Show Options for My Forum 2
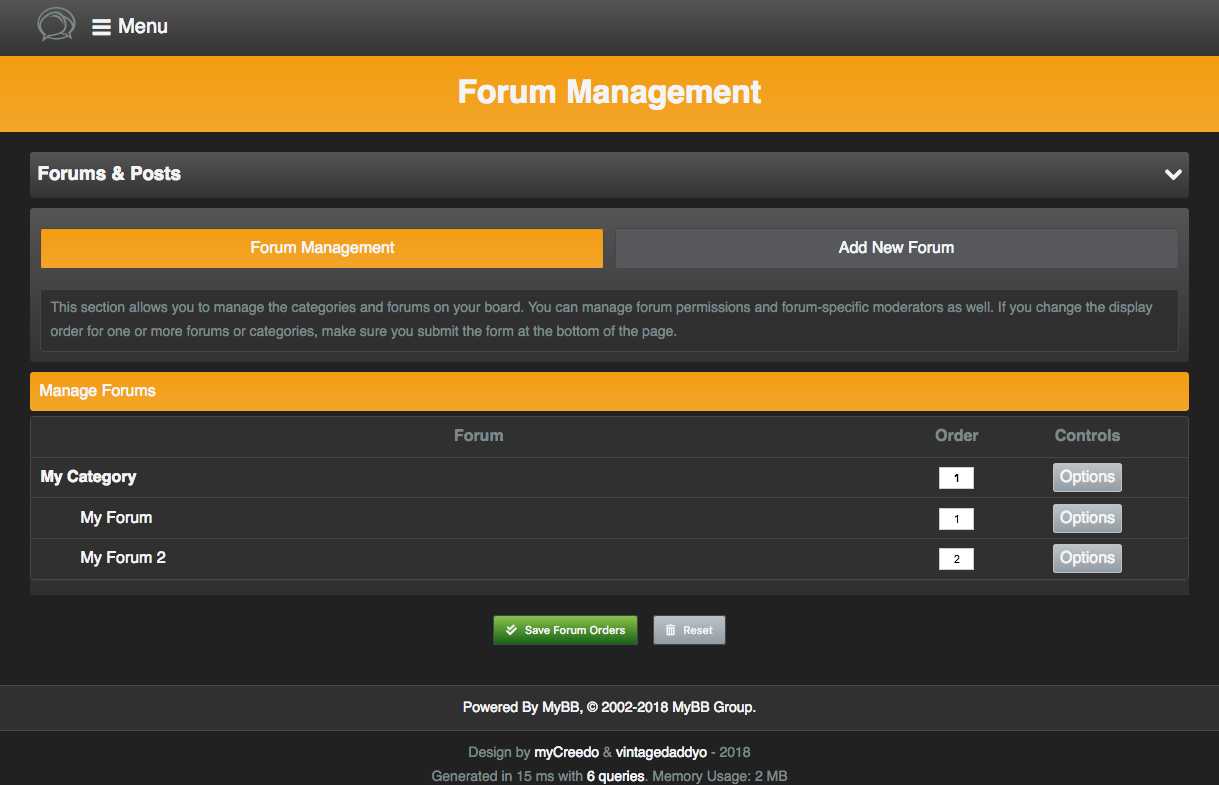 [x=1087, y=558]
